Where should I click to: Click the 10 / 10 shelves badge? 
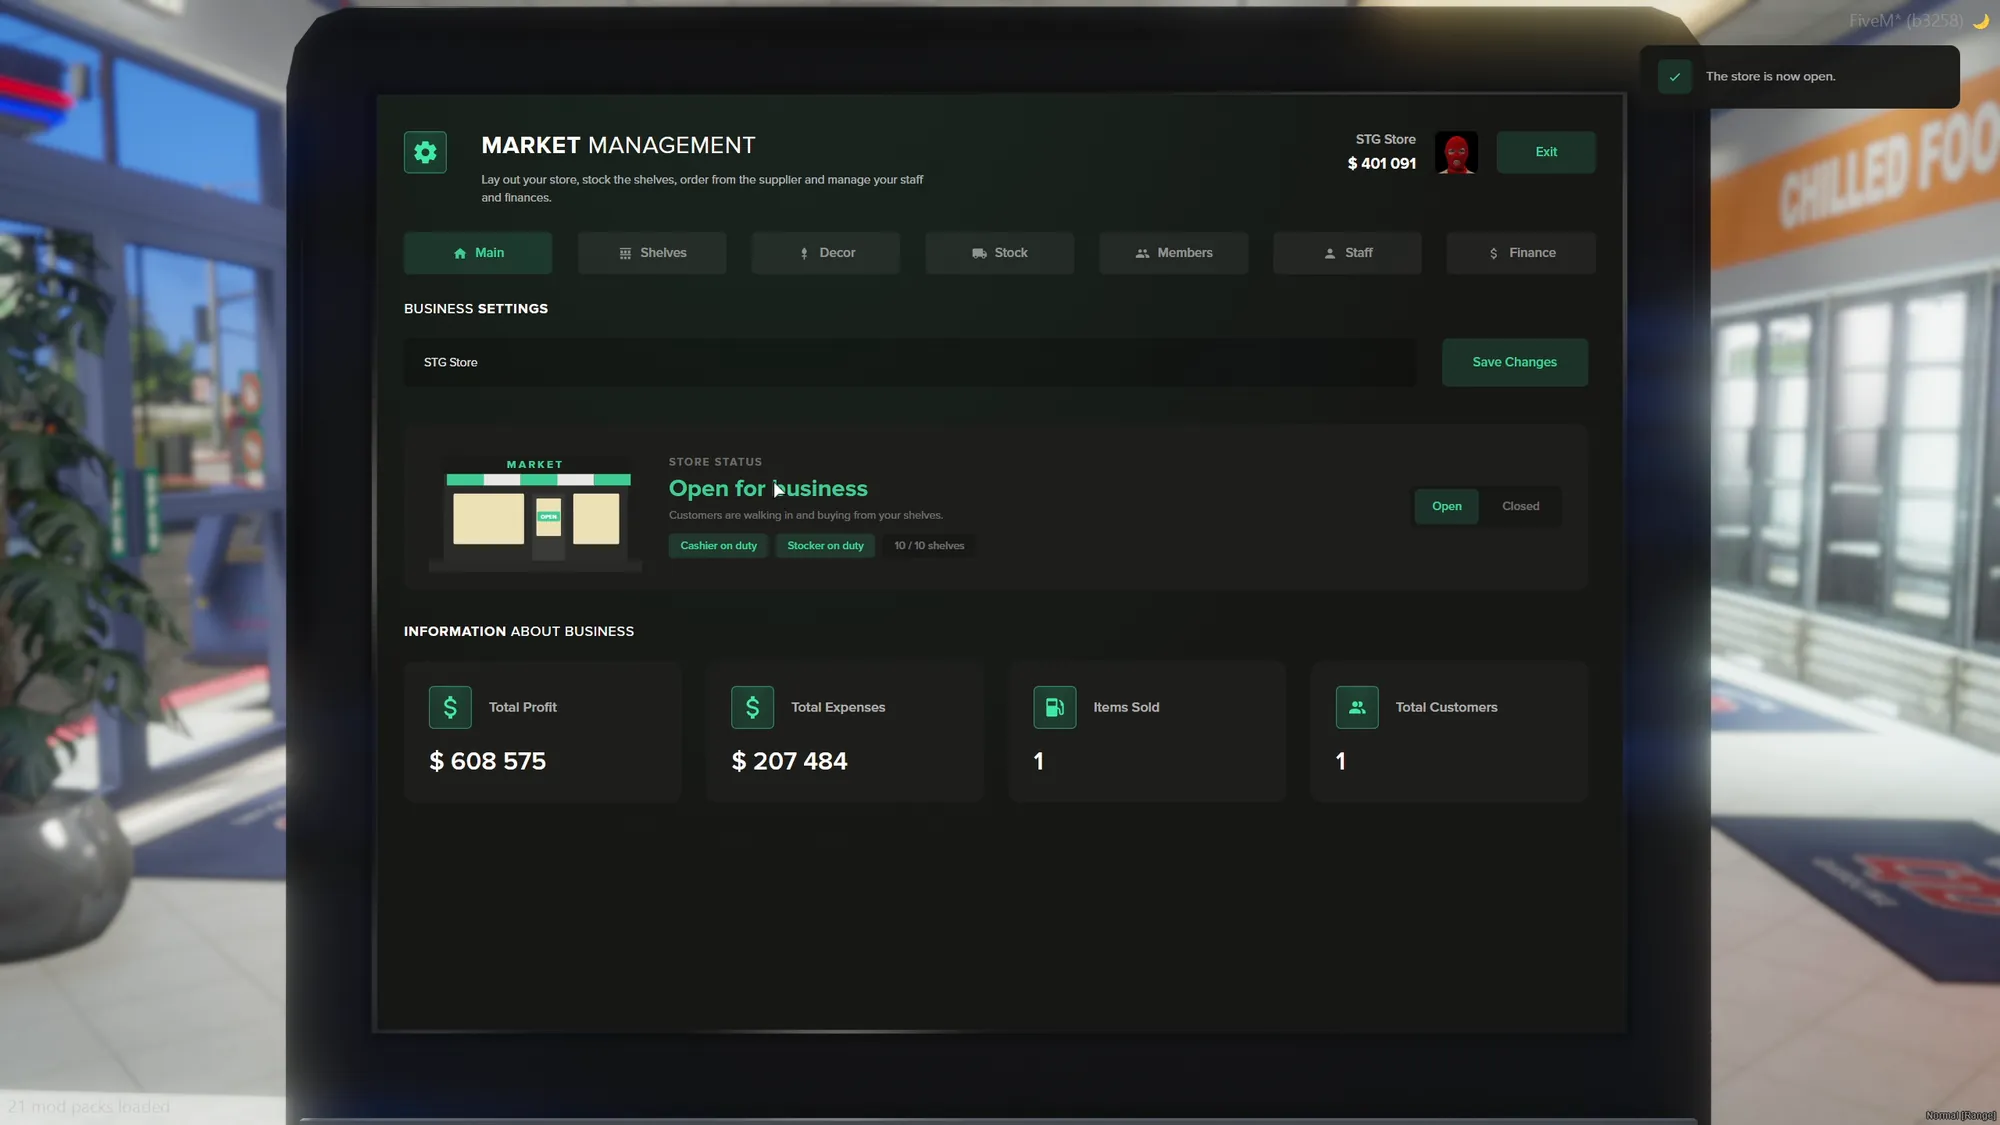click(x=929, y=546)
